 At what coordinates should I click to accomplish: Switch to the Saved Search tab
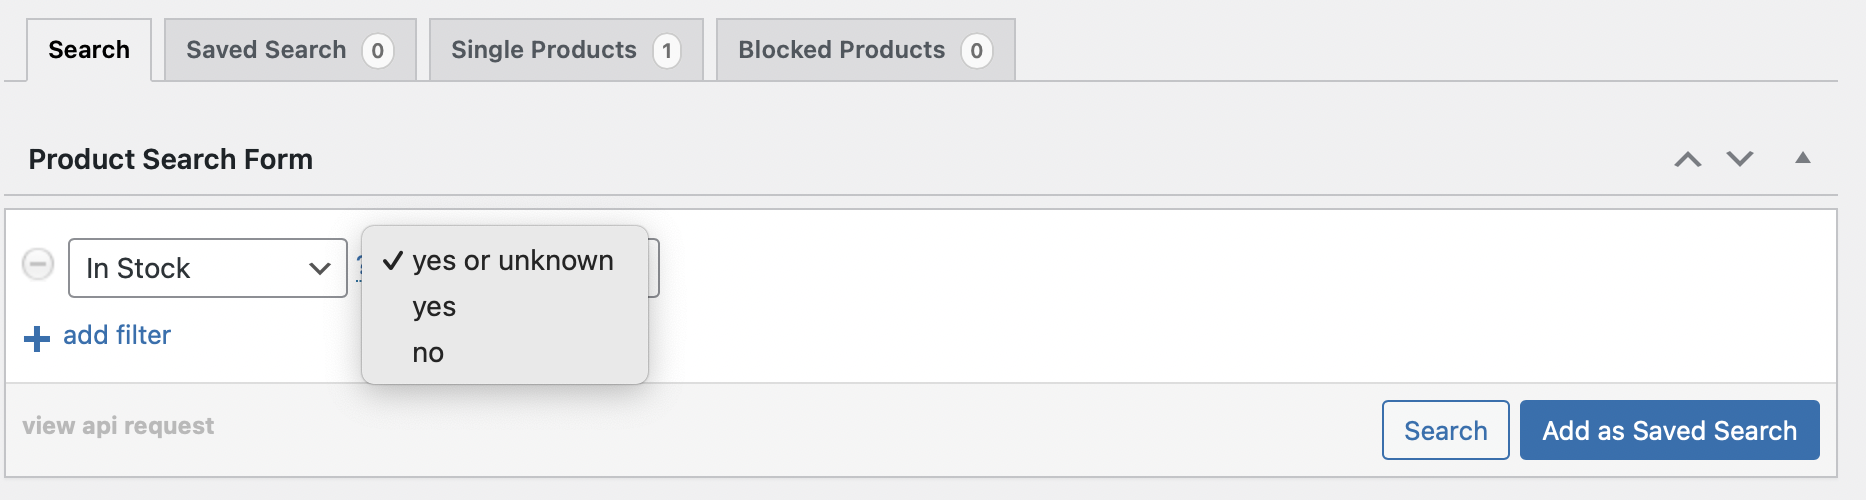pos(290,50)
